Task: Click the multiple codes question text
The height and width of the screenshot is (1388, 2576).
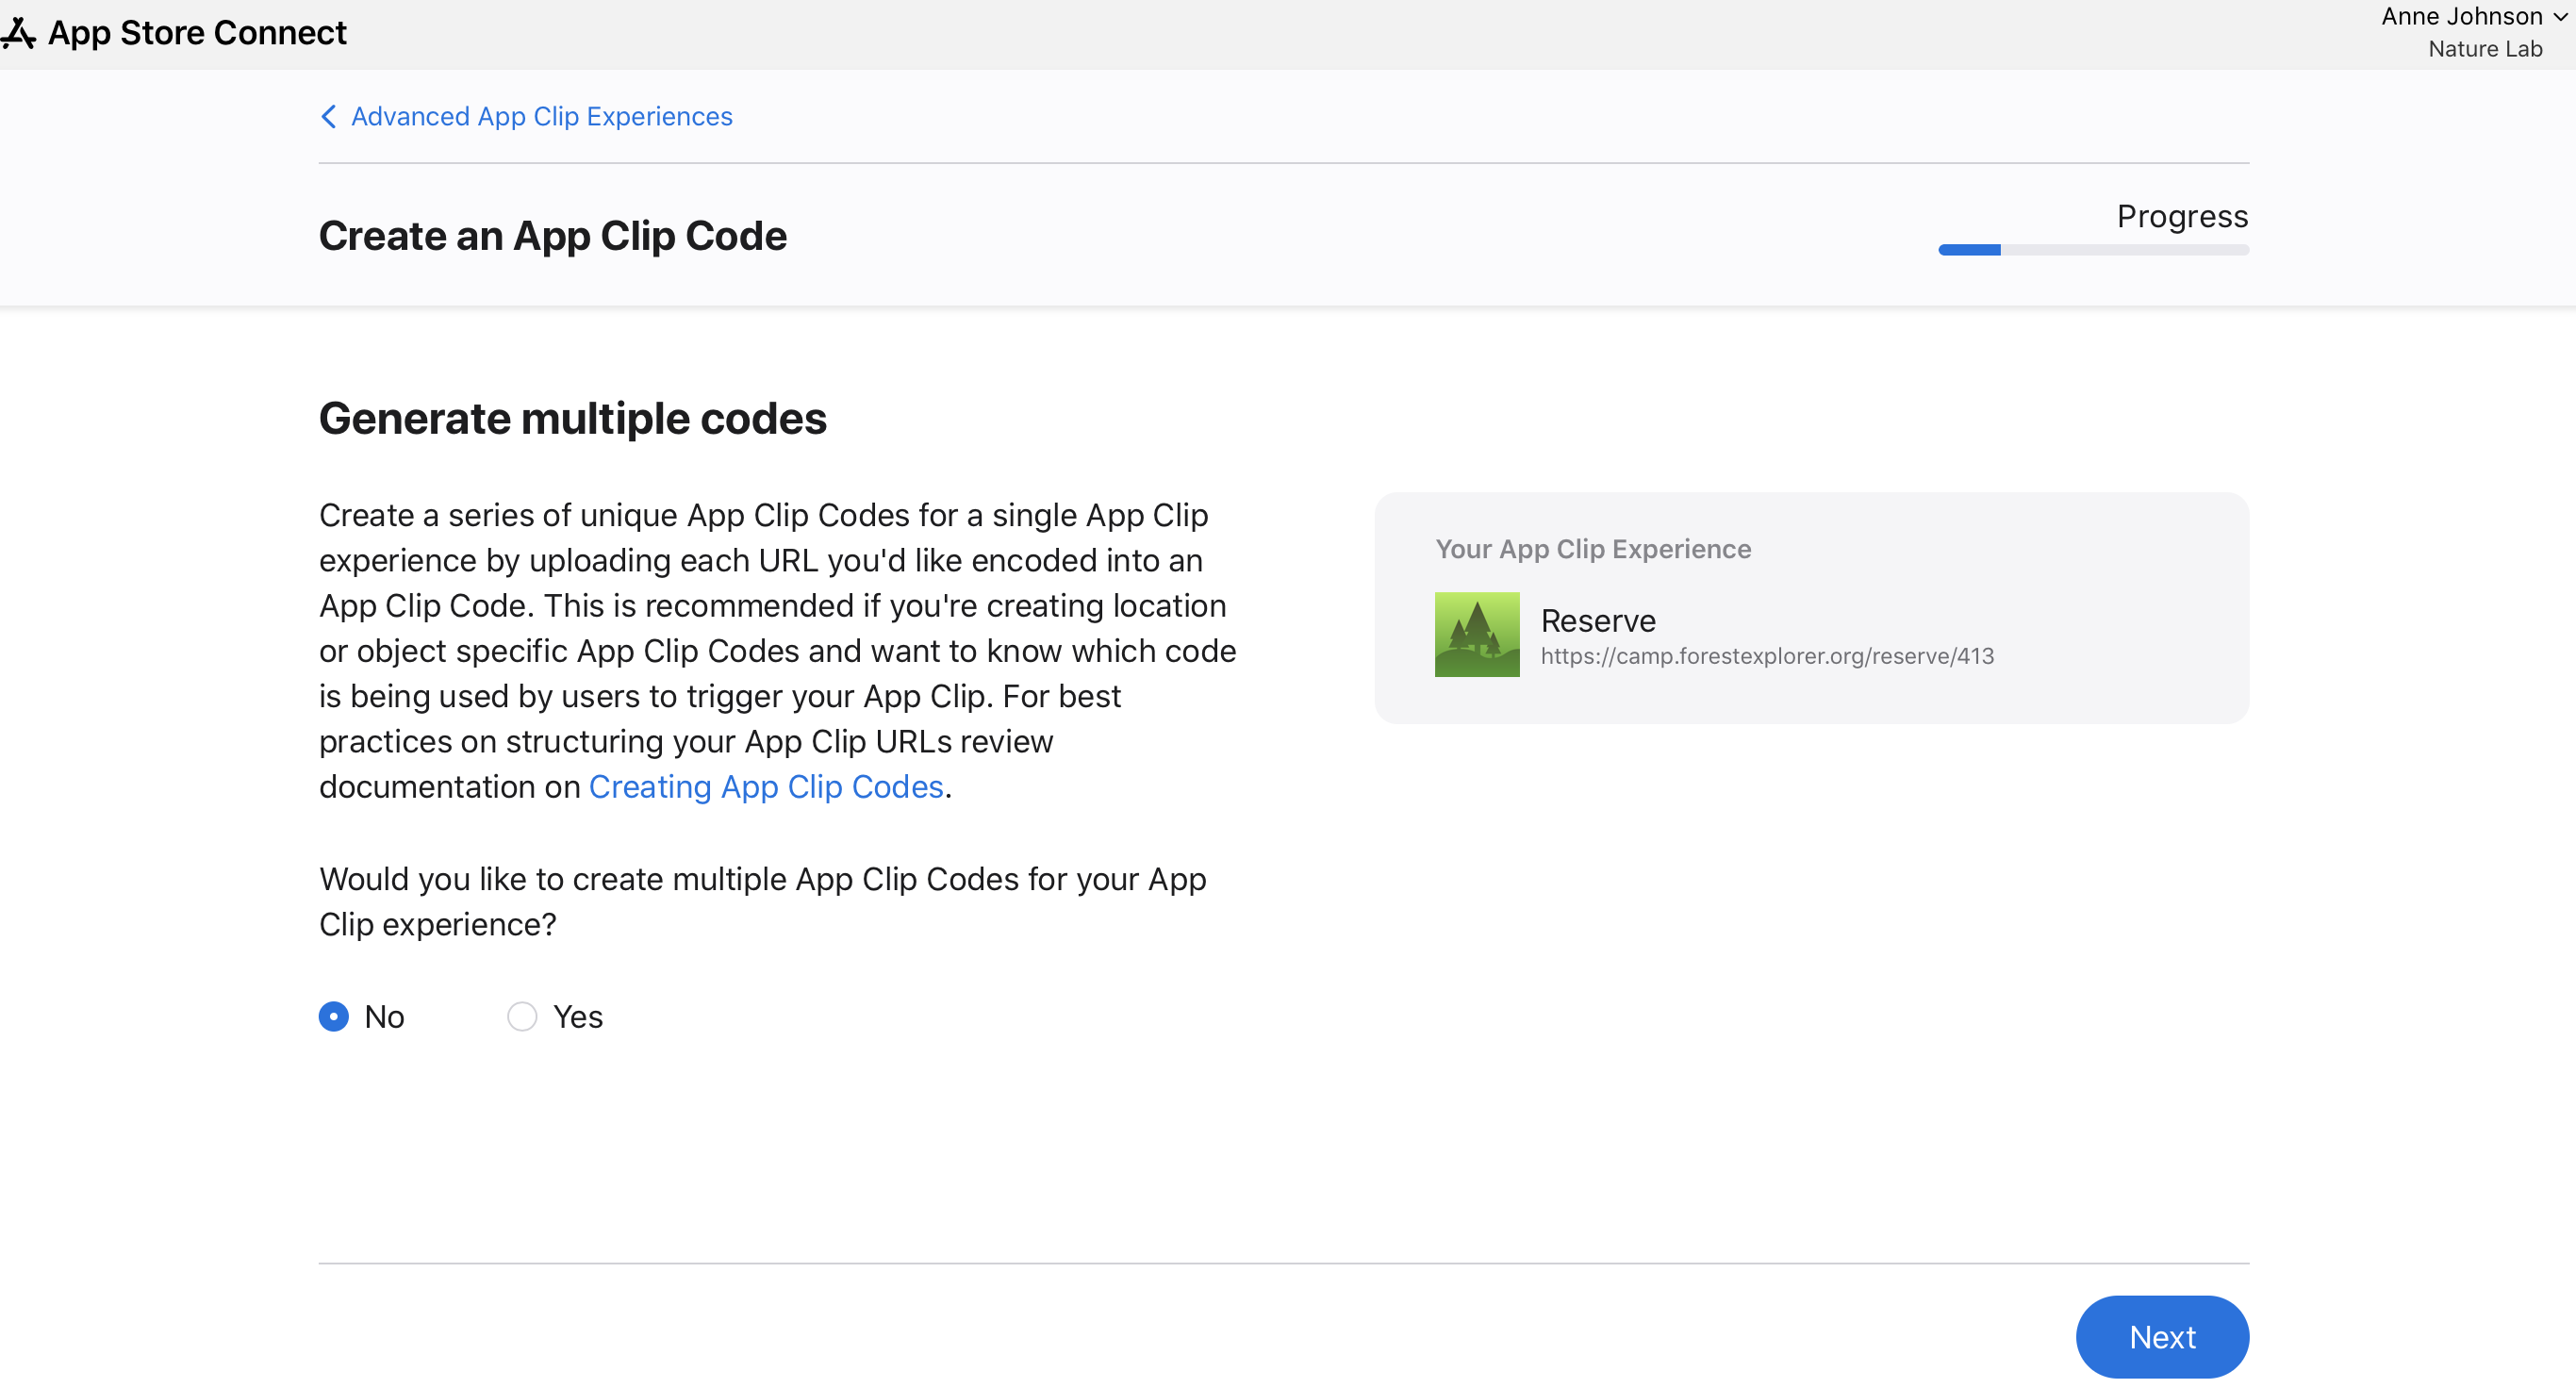Action: tap(762, 901)
